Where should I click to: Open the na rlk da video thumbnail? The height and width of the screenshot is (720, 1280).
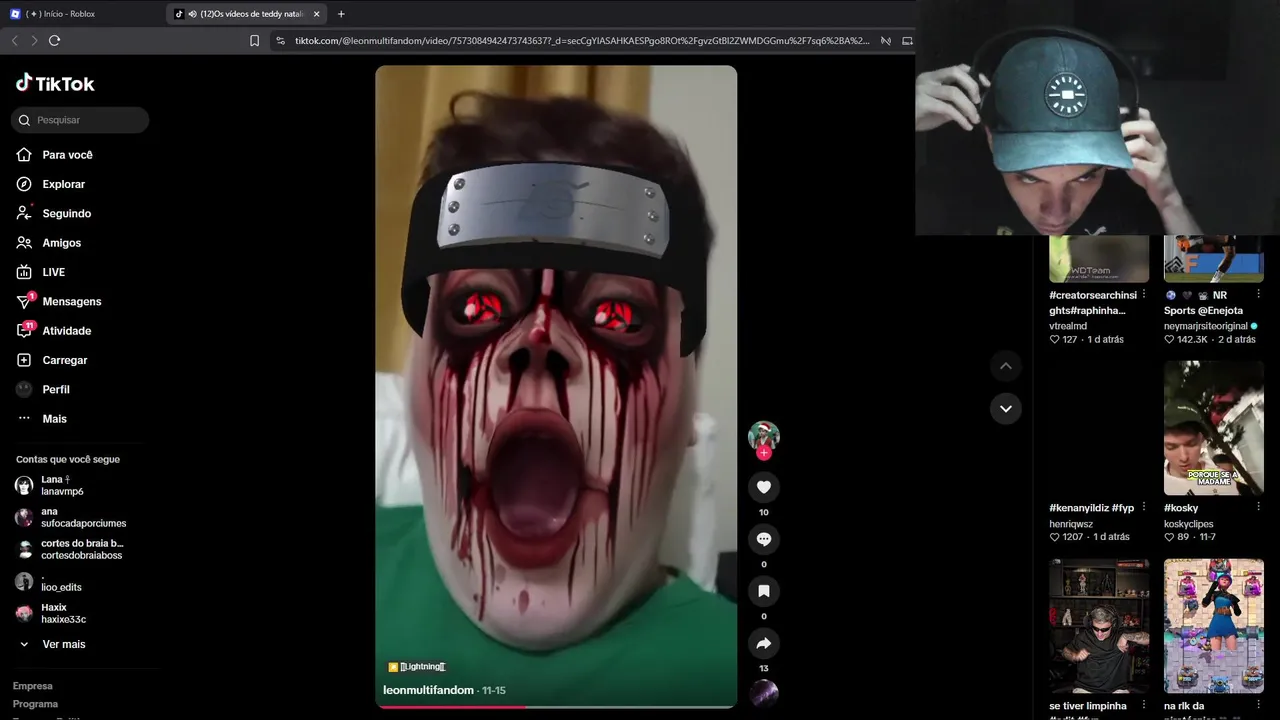[1214, 626]
